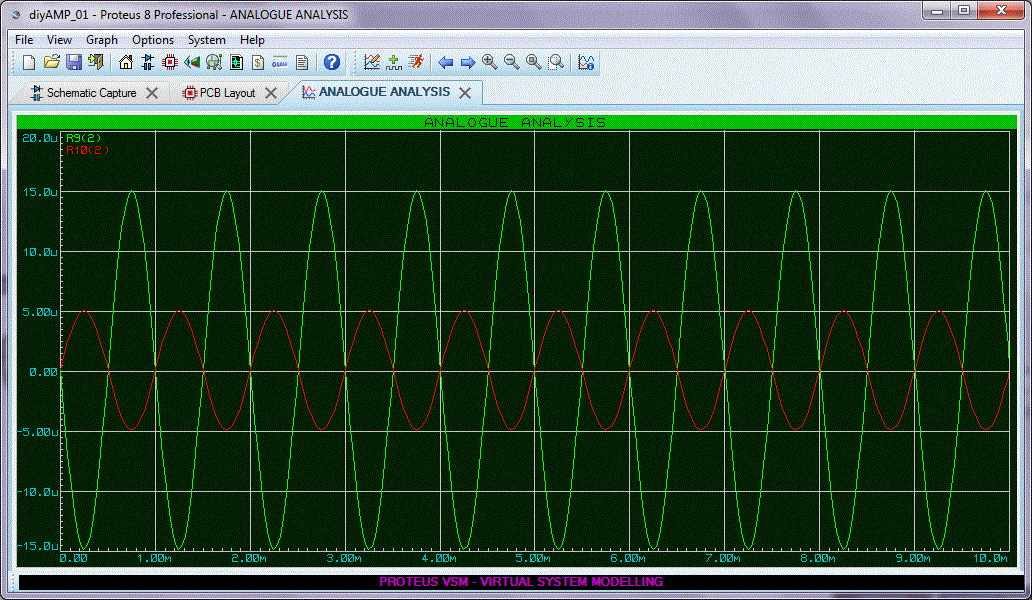1032x600 pixels.
Task: Click the ANALOGUE ANALYSIS graph title bar
Action: pyautogui.click(x=515, y=123)
